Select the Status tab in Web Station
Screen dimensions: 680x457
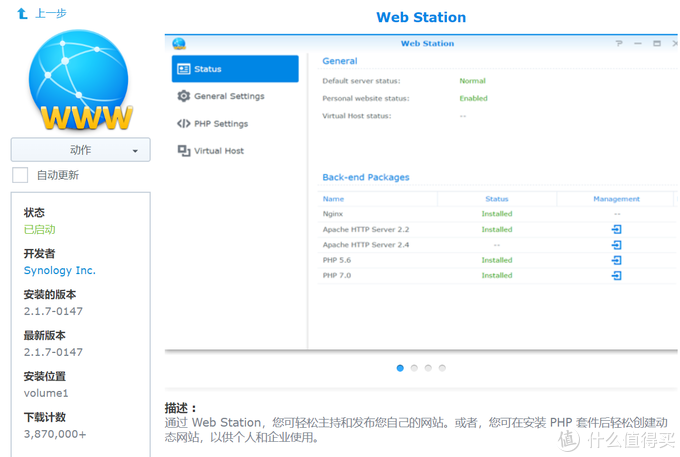[235, 69]
